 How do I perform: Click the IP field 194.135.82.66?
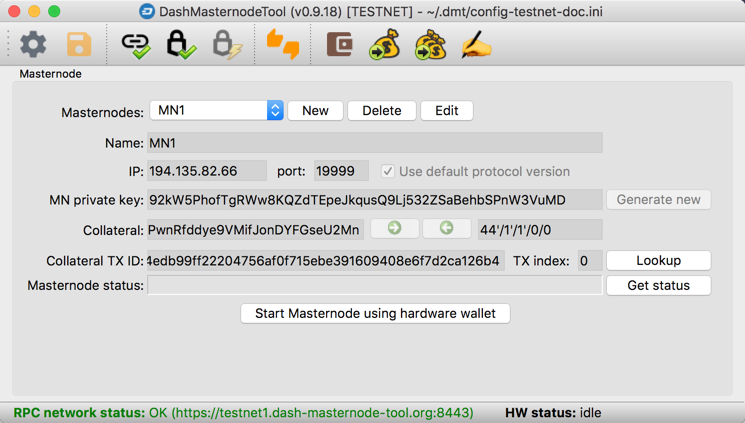tap(207, 171)
